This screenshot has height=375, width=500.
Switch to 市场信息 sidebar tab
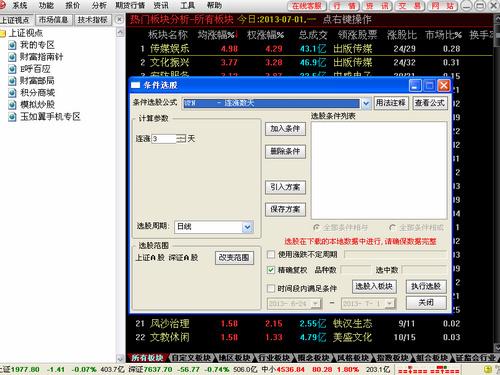[x=53, y=20]
